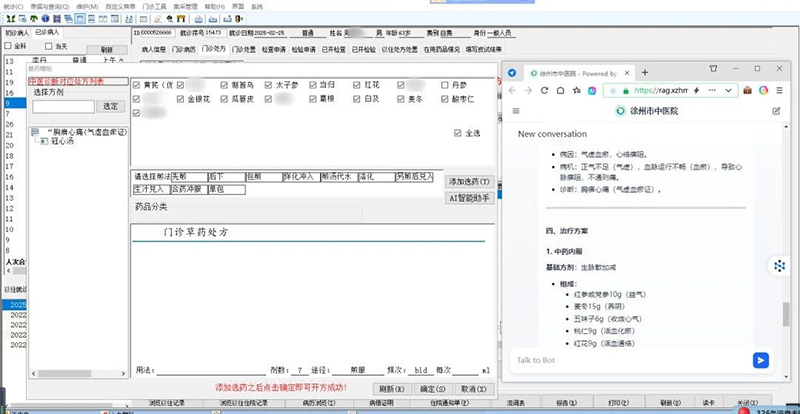
Task: Uncheck the 酸枣仁 herb checkbox
Action: click(446, 100)
